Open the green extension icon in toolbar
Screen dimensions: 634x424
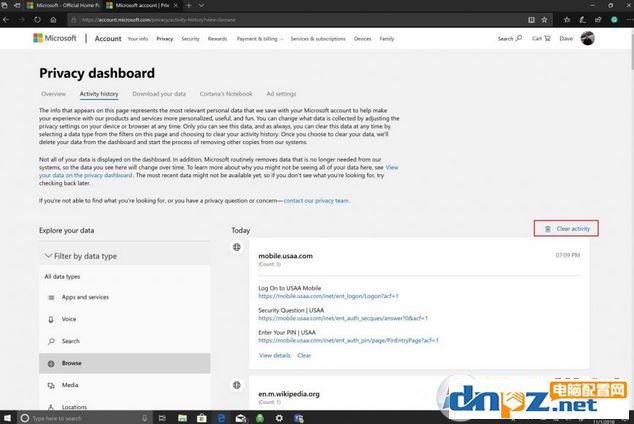(614, 19)
